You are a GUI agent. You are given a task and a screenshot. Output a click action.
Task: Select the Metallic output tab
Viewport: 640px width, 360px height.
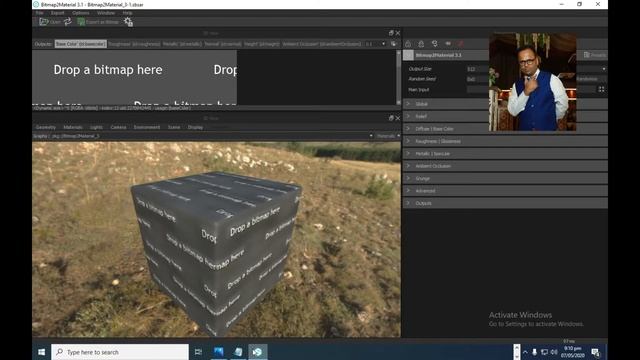tap(182, 44)
